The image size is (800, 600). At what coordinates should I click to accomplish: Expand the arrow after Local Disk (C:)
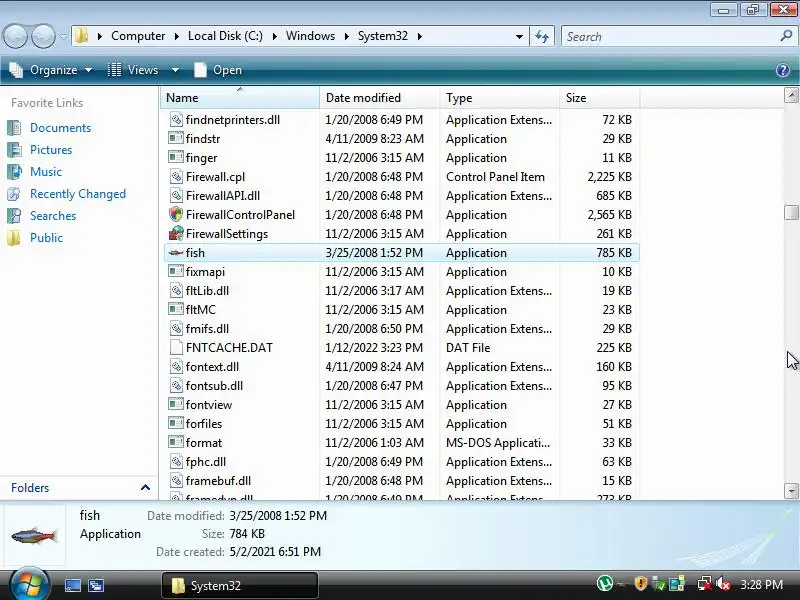coord(274,36)
